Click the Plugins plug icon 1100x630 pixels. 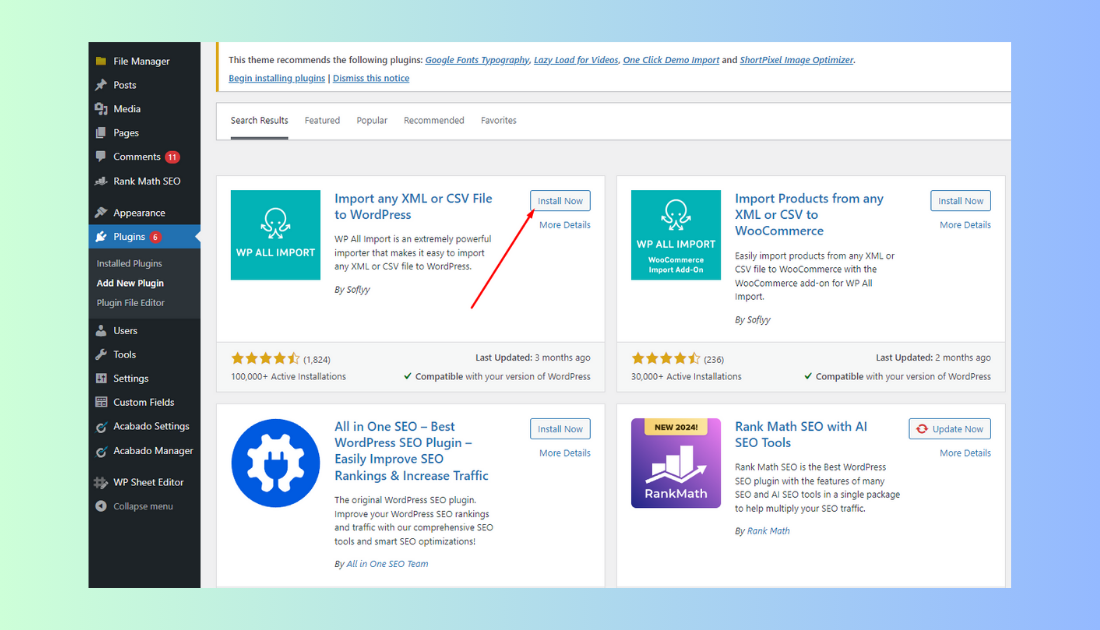(x=101, y=236)
